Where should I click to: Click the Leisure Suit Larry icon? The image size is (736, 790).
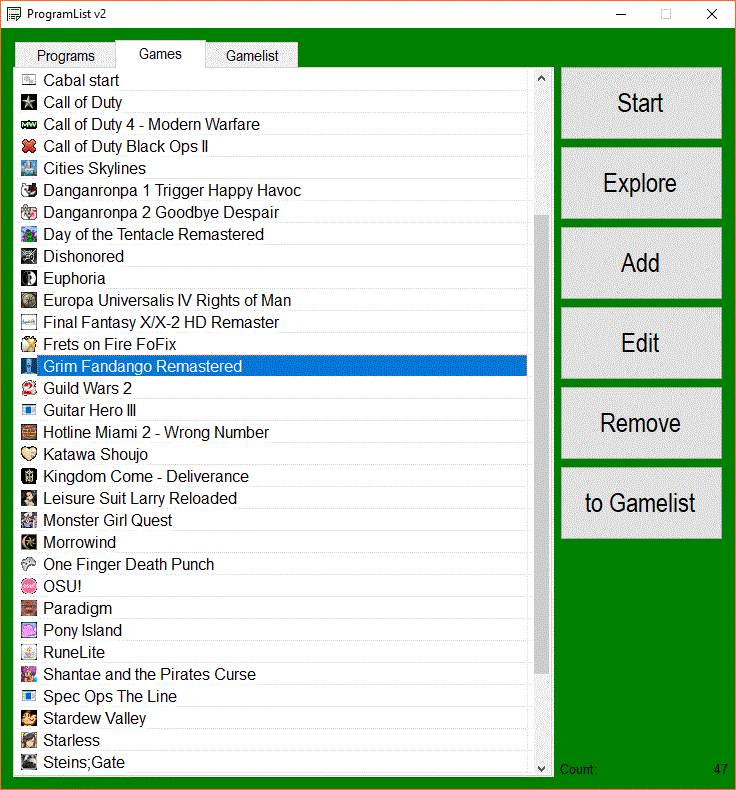pos(29,498)
